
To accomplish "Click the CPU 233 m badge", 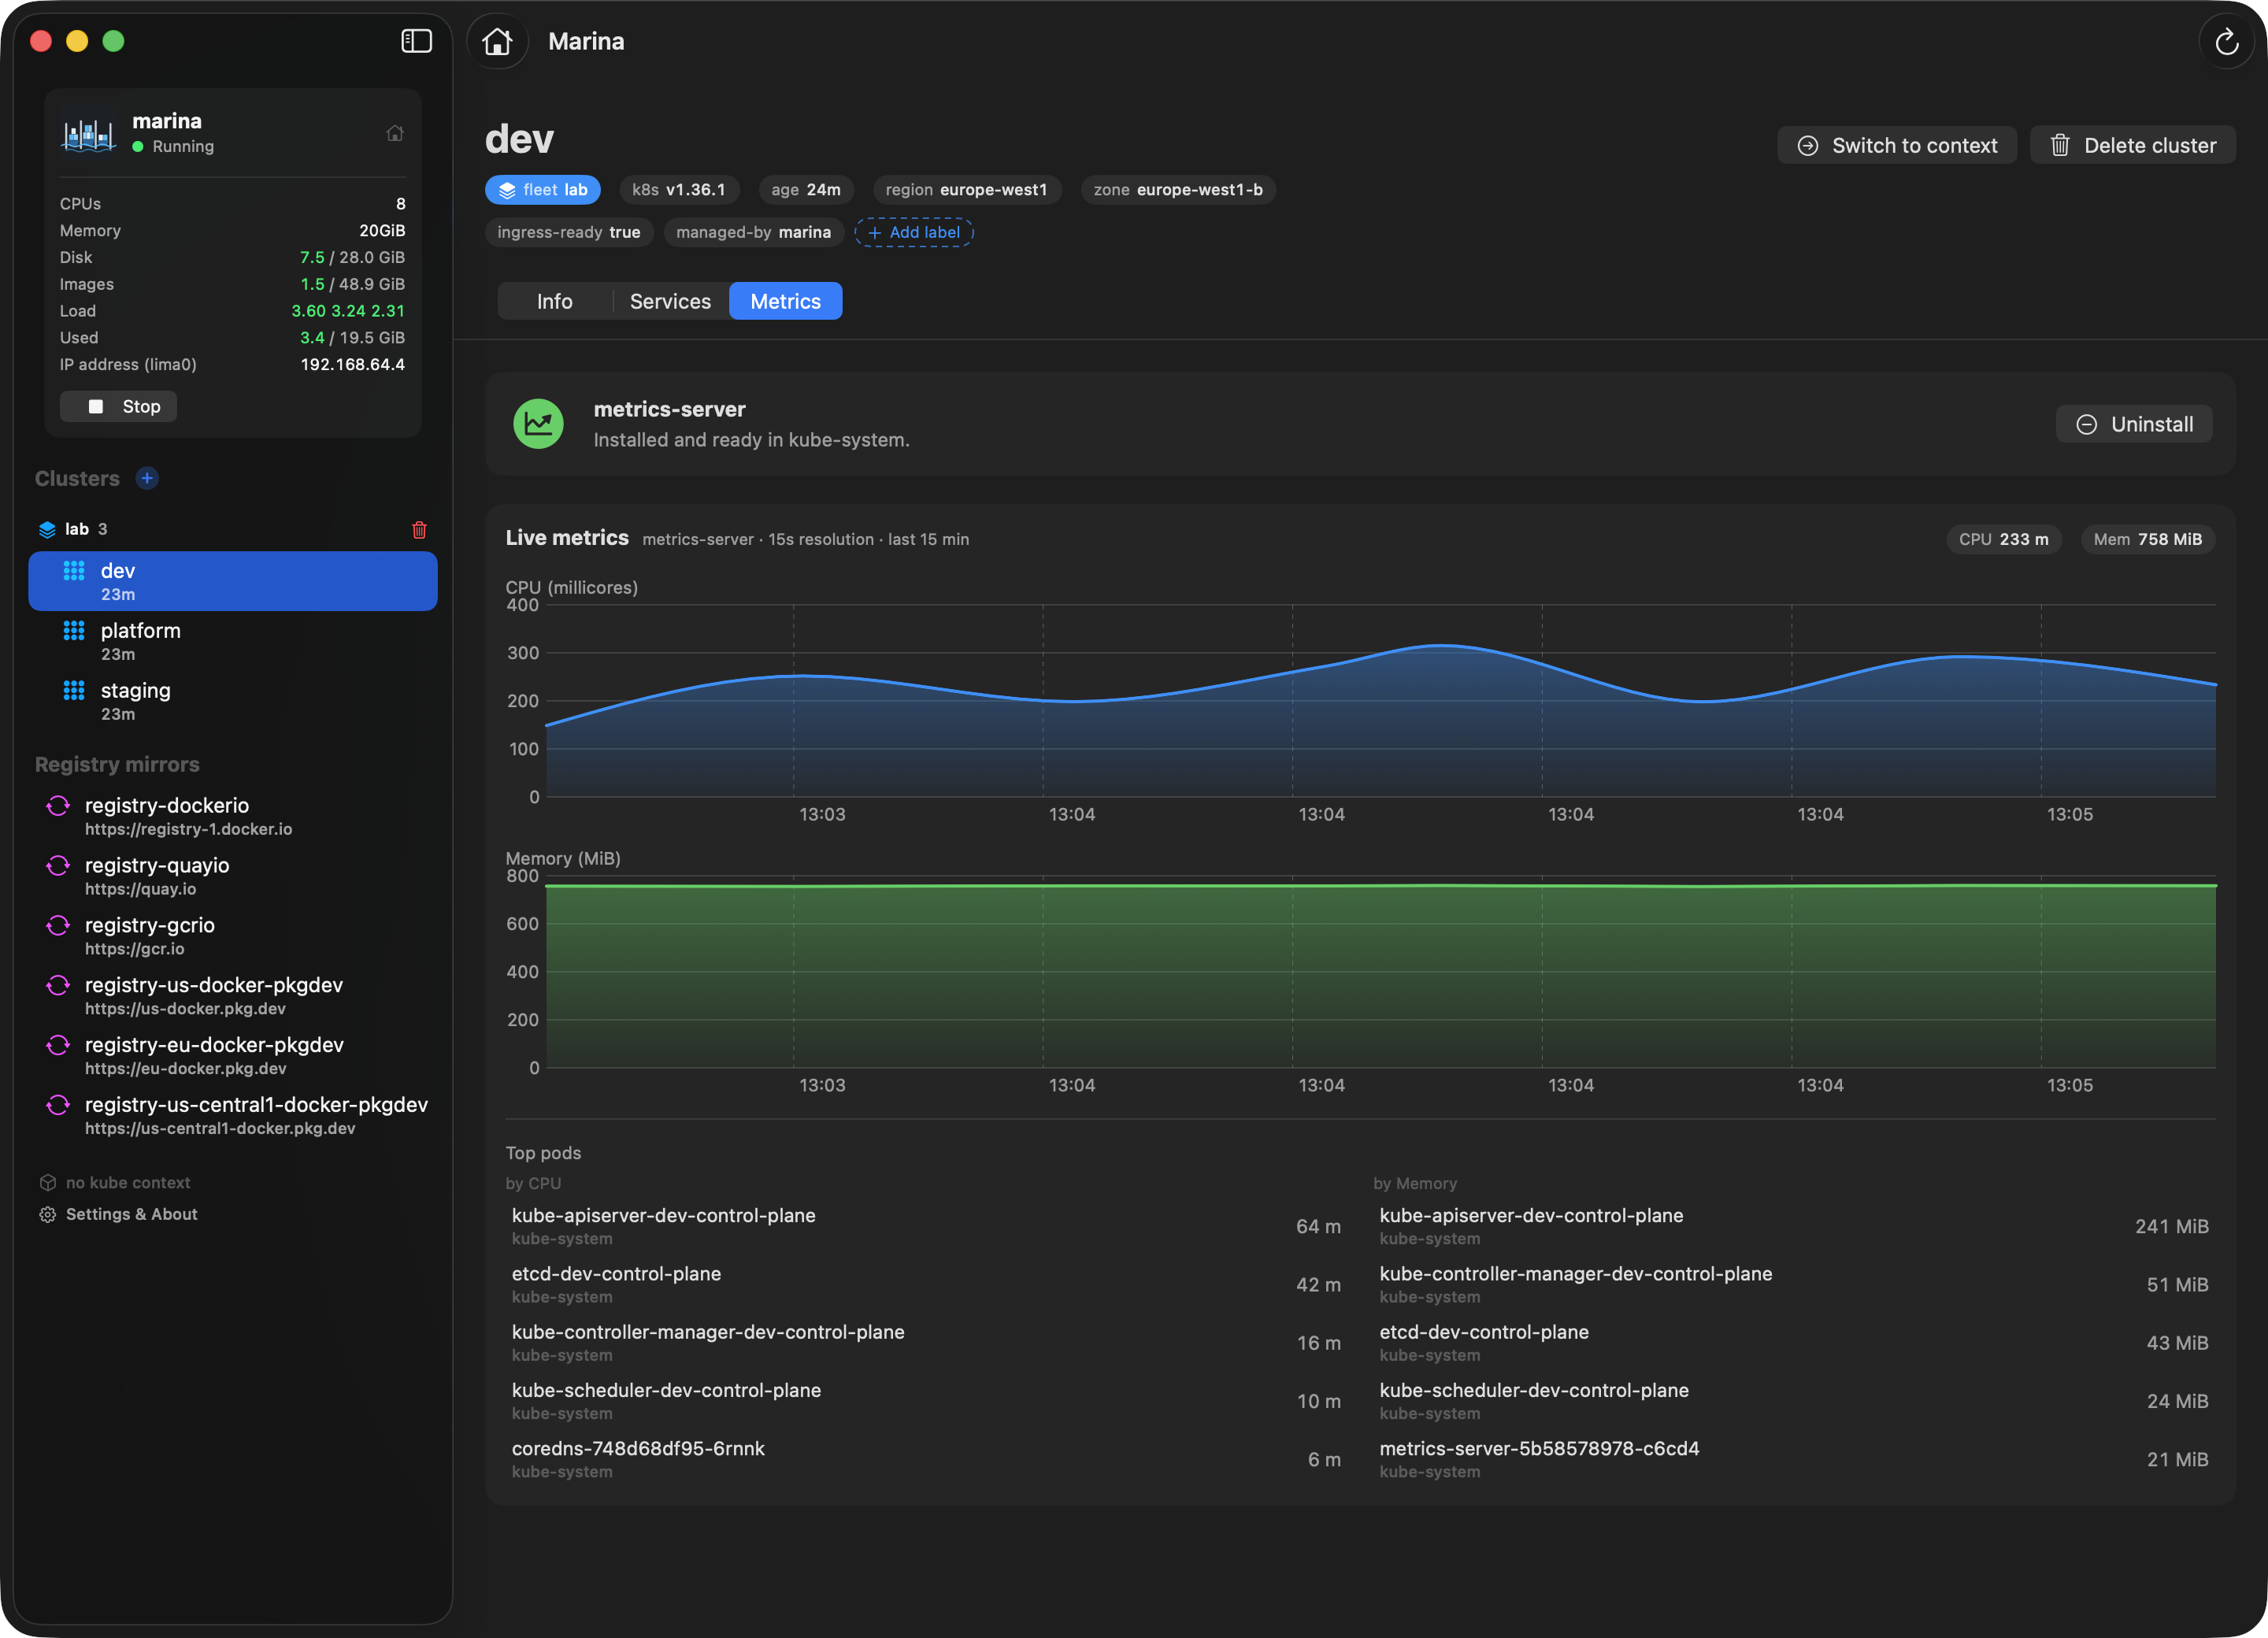I will 2003,539.
